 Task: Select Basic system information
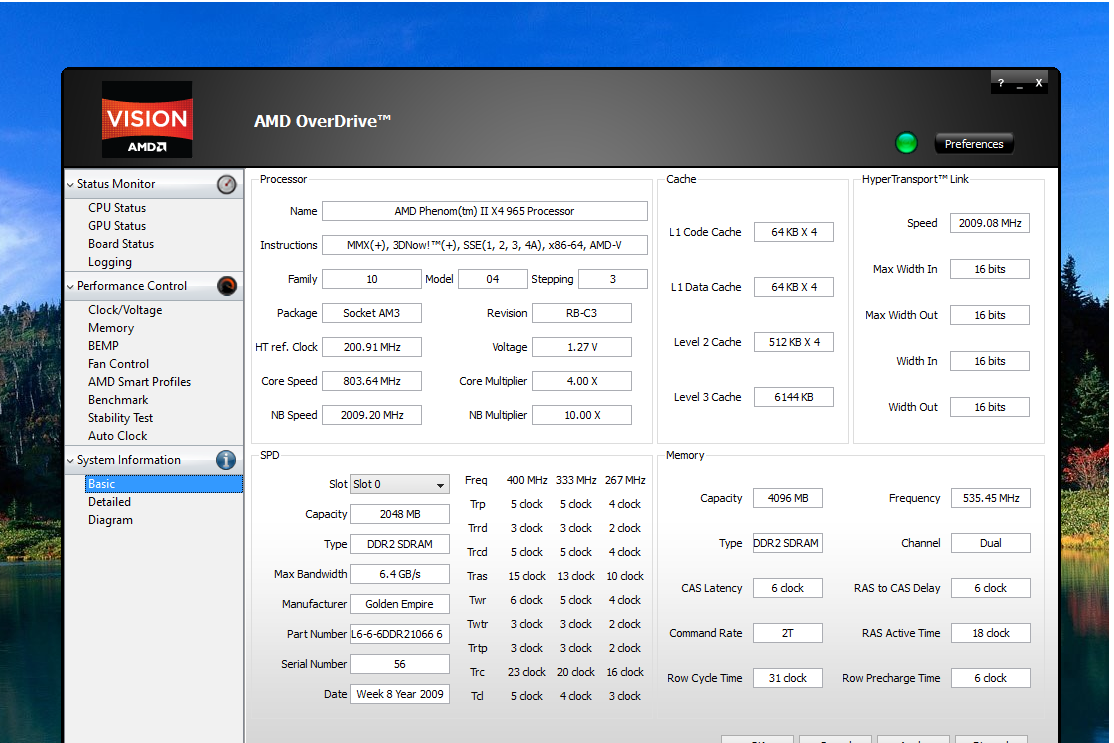[x=164, y=484]
